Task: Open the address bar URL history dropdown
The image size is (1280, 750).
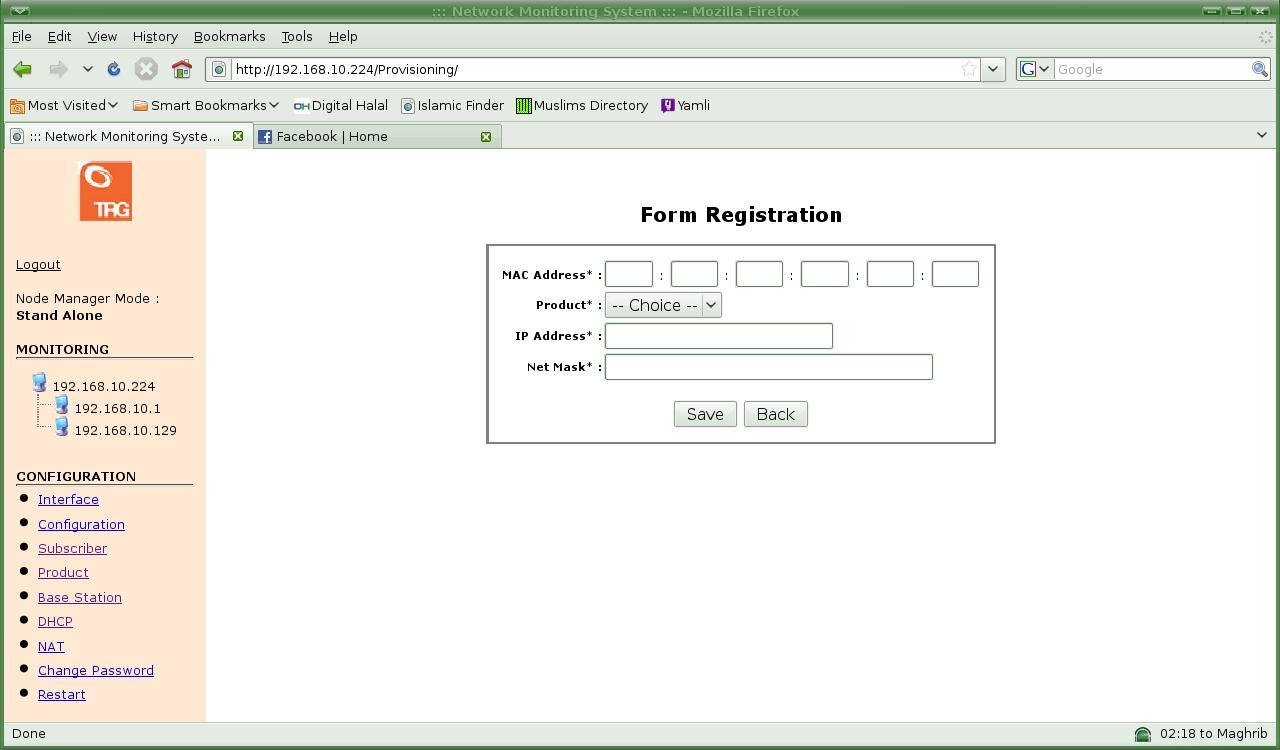Action: point(993,69)
